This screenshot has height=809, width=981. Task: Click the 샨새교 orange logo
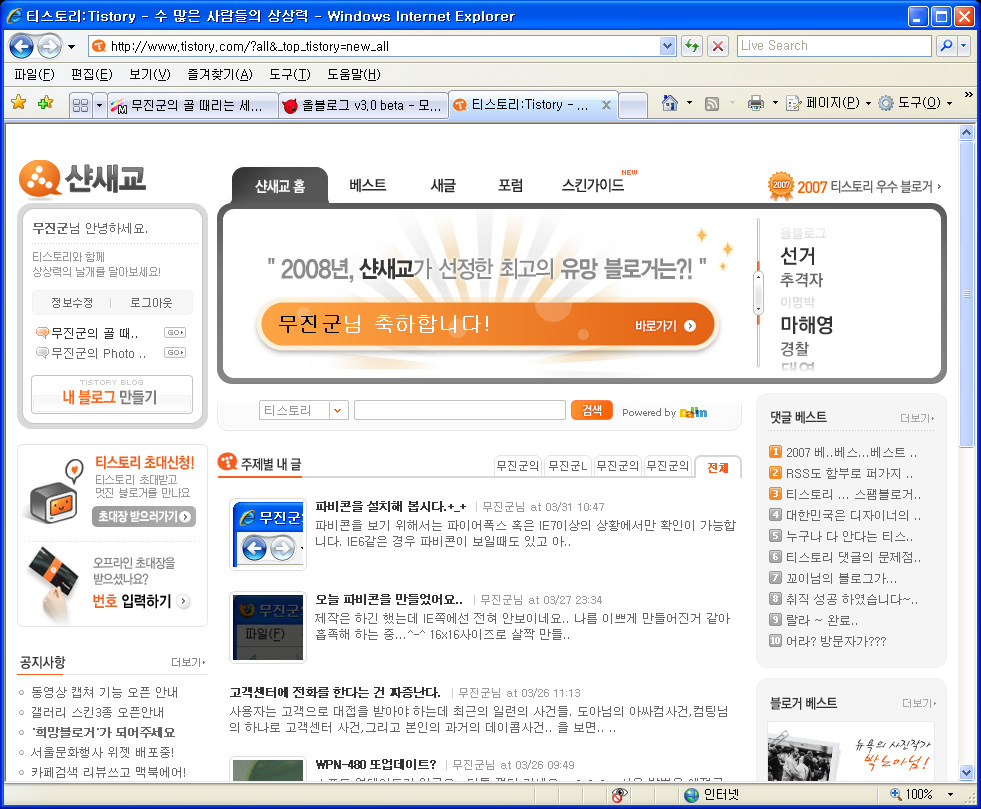[x=81, y=179]
